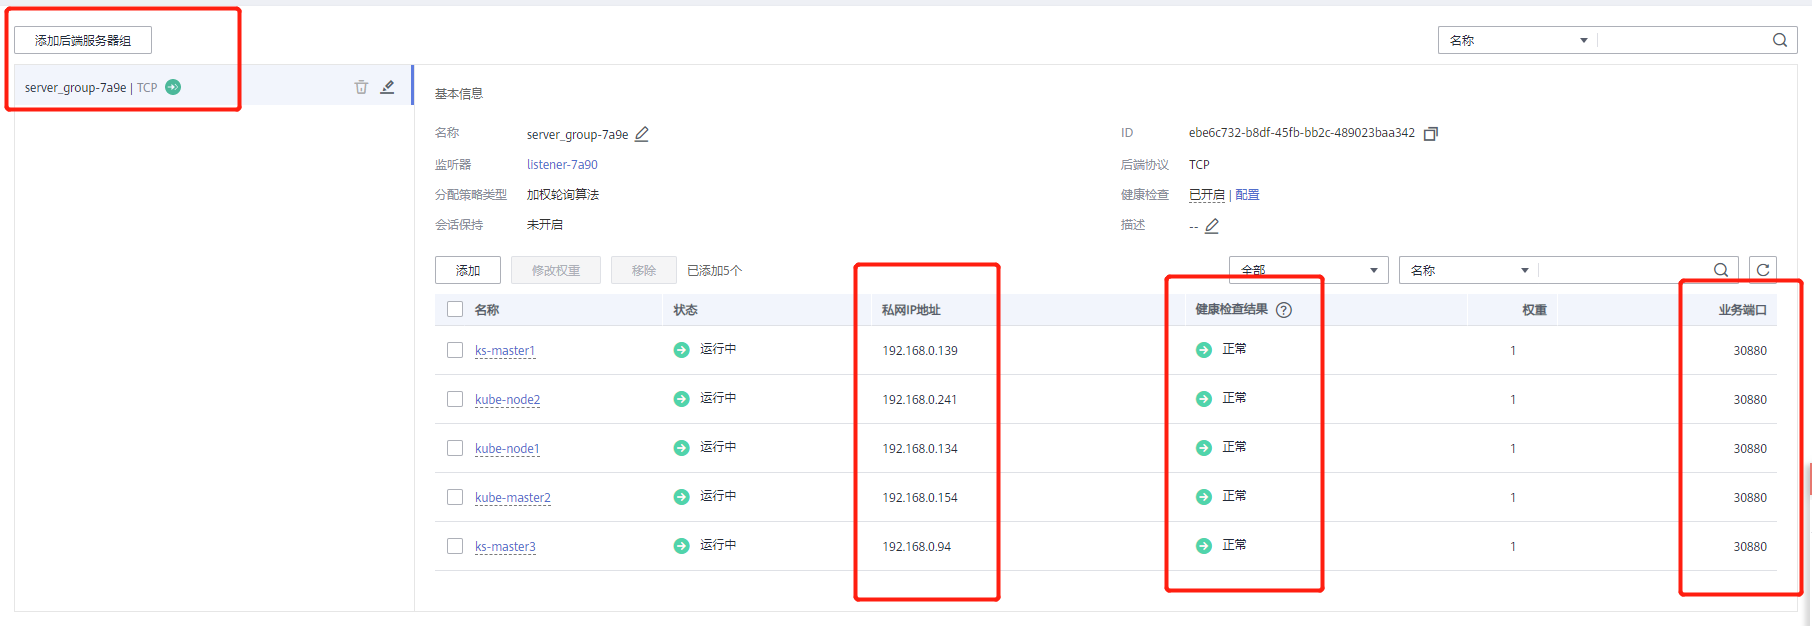
Task: Click the top-right search input field
Action: tap(1684, 40)
